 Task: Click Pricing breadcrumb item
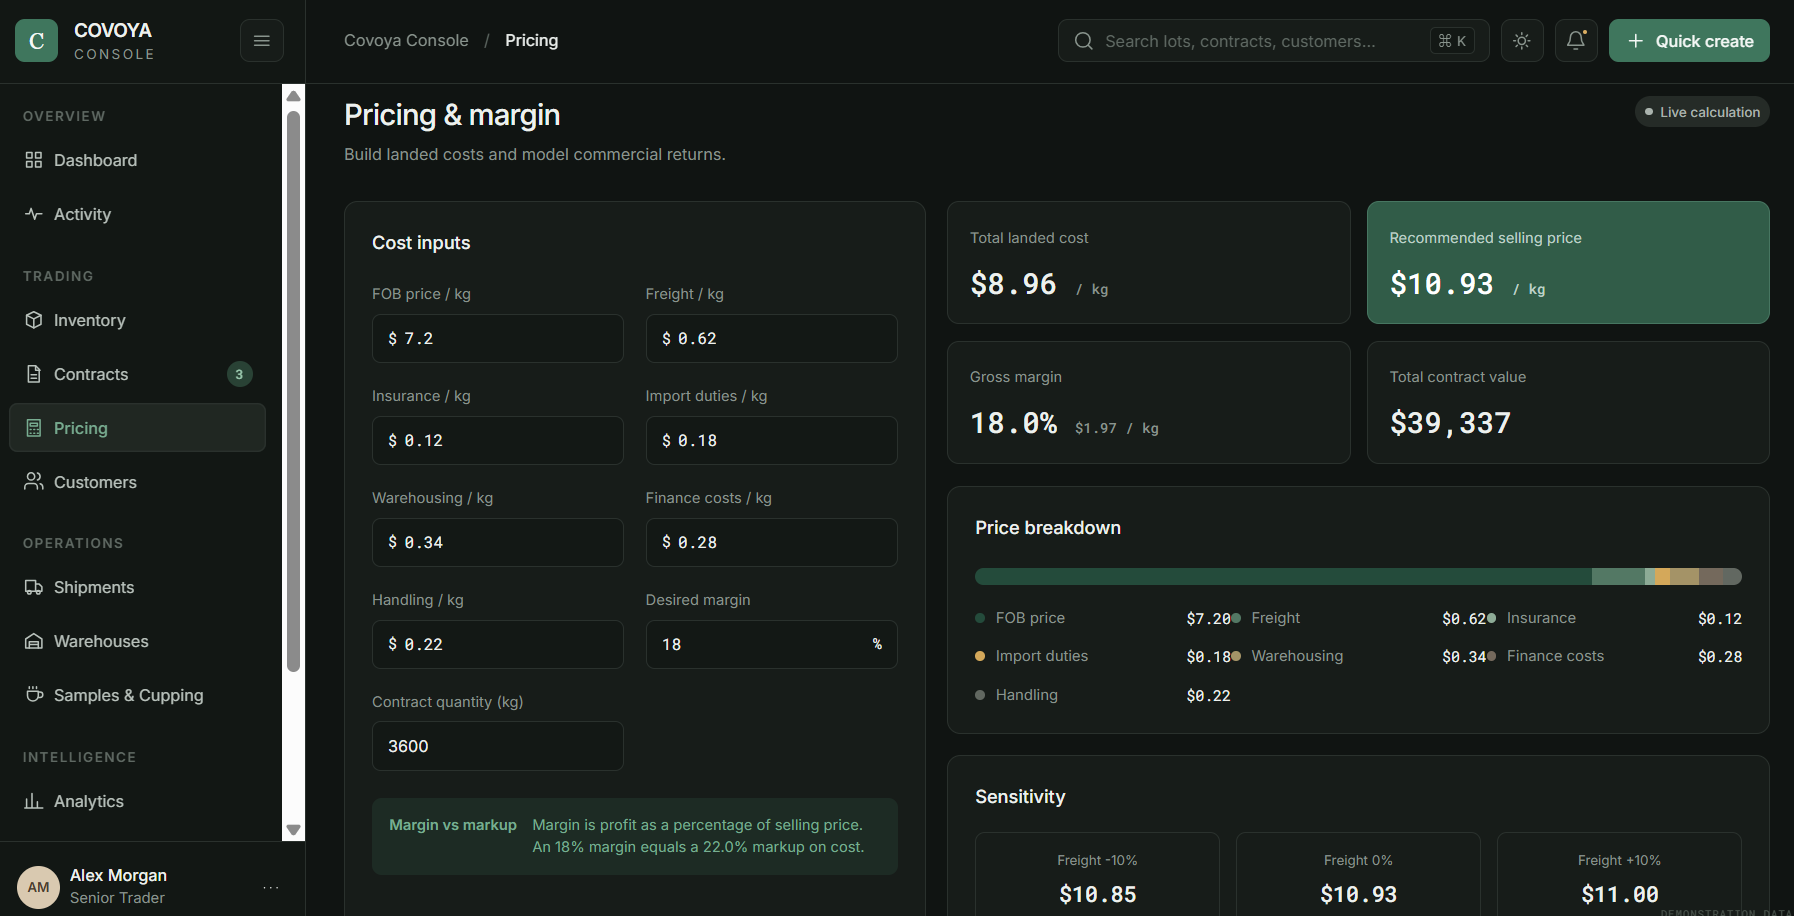point(532,41)
